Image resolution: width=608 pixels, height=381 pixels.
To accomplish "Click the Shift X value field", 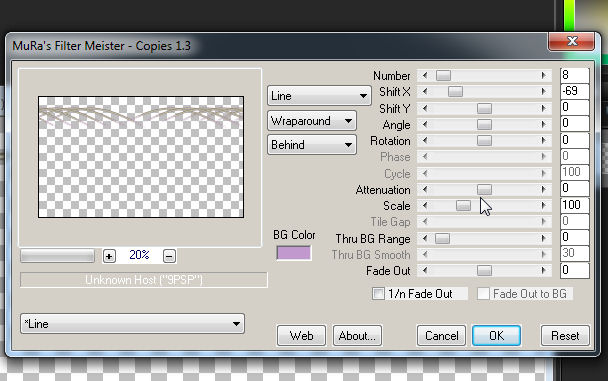I will click(x=575, y=91).
